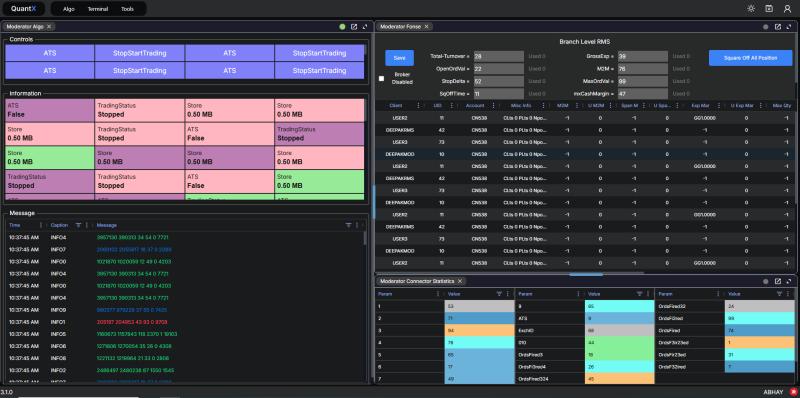This screenshot has width=800, height=398.
Task: Open the Client column menu
Action: 418,106
